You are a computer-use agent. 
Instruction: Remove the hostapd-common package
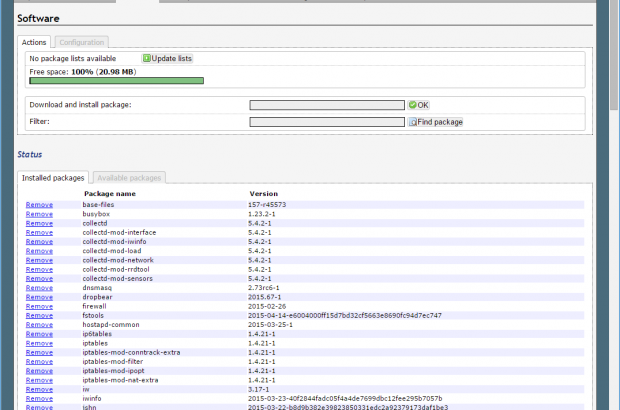[39, 324]
